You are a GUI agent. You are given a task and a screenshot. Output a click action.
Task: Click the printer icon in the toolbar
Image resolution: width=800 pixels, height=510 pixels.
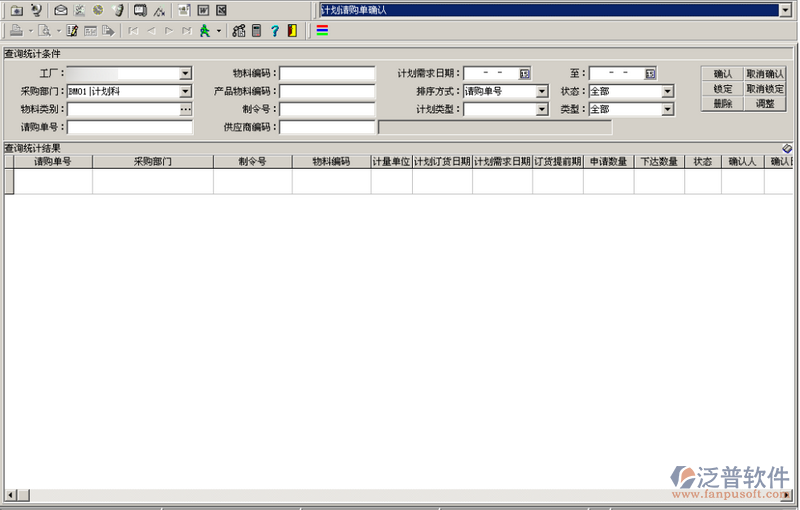[x=17, y=31]
